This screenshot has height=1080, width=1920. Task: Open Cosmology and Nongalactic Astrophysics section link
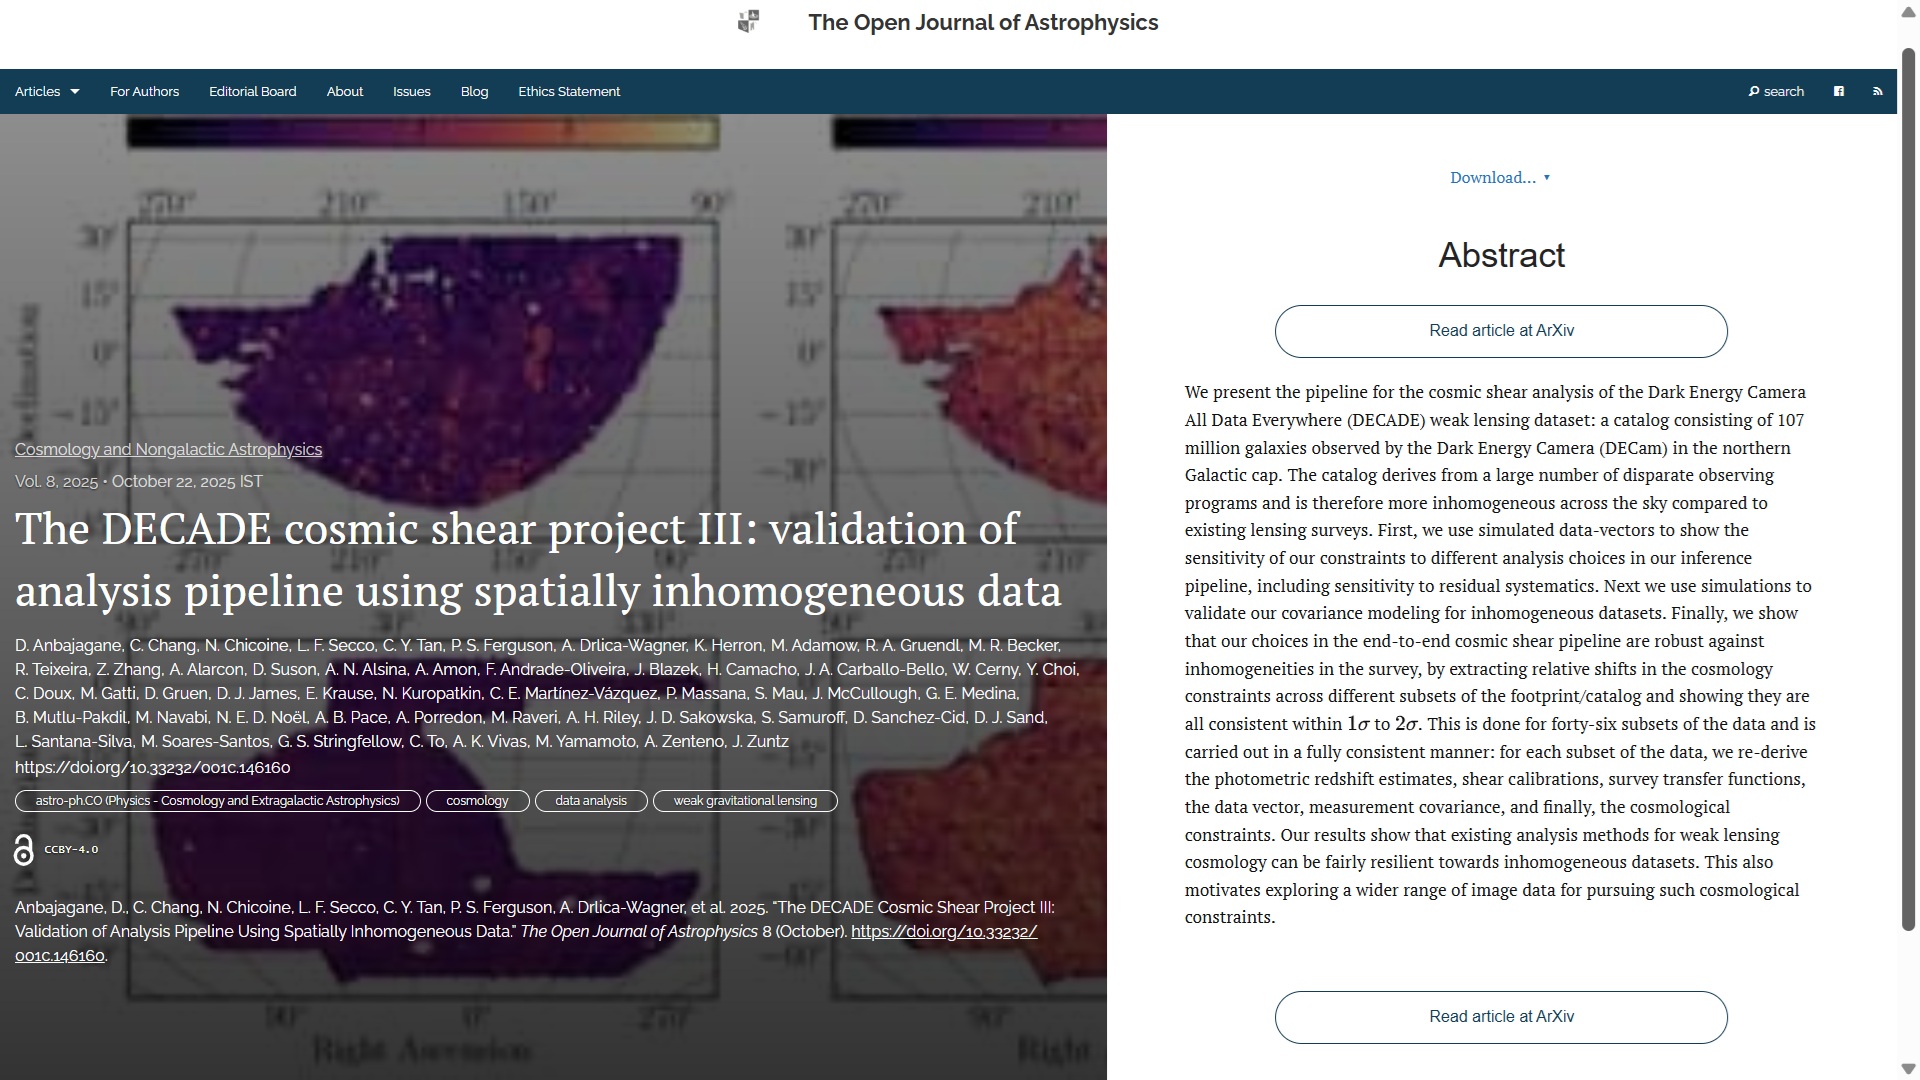(x=168, y=450)
